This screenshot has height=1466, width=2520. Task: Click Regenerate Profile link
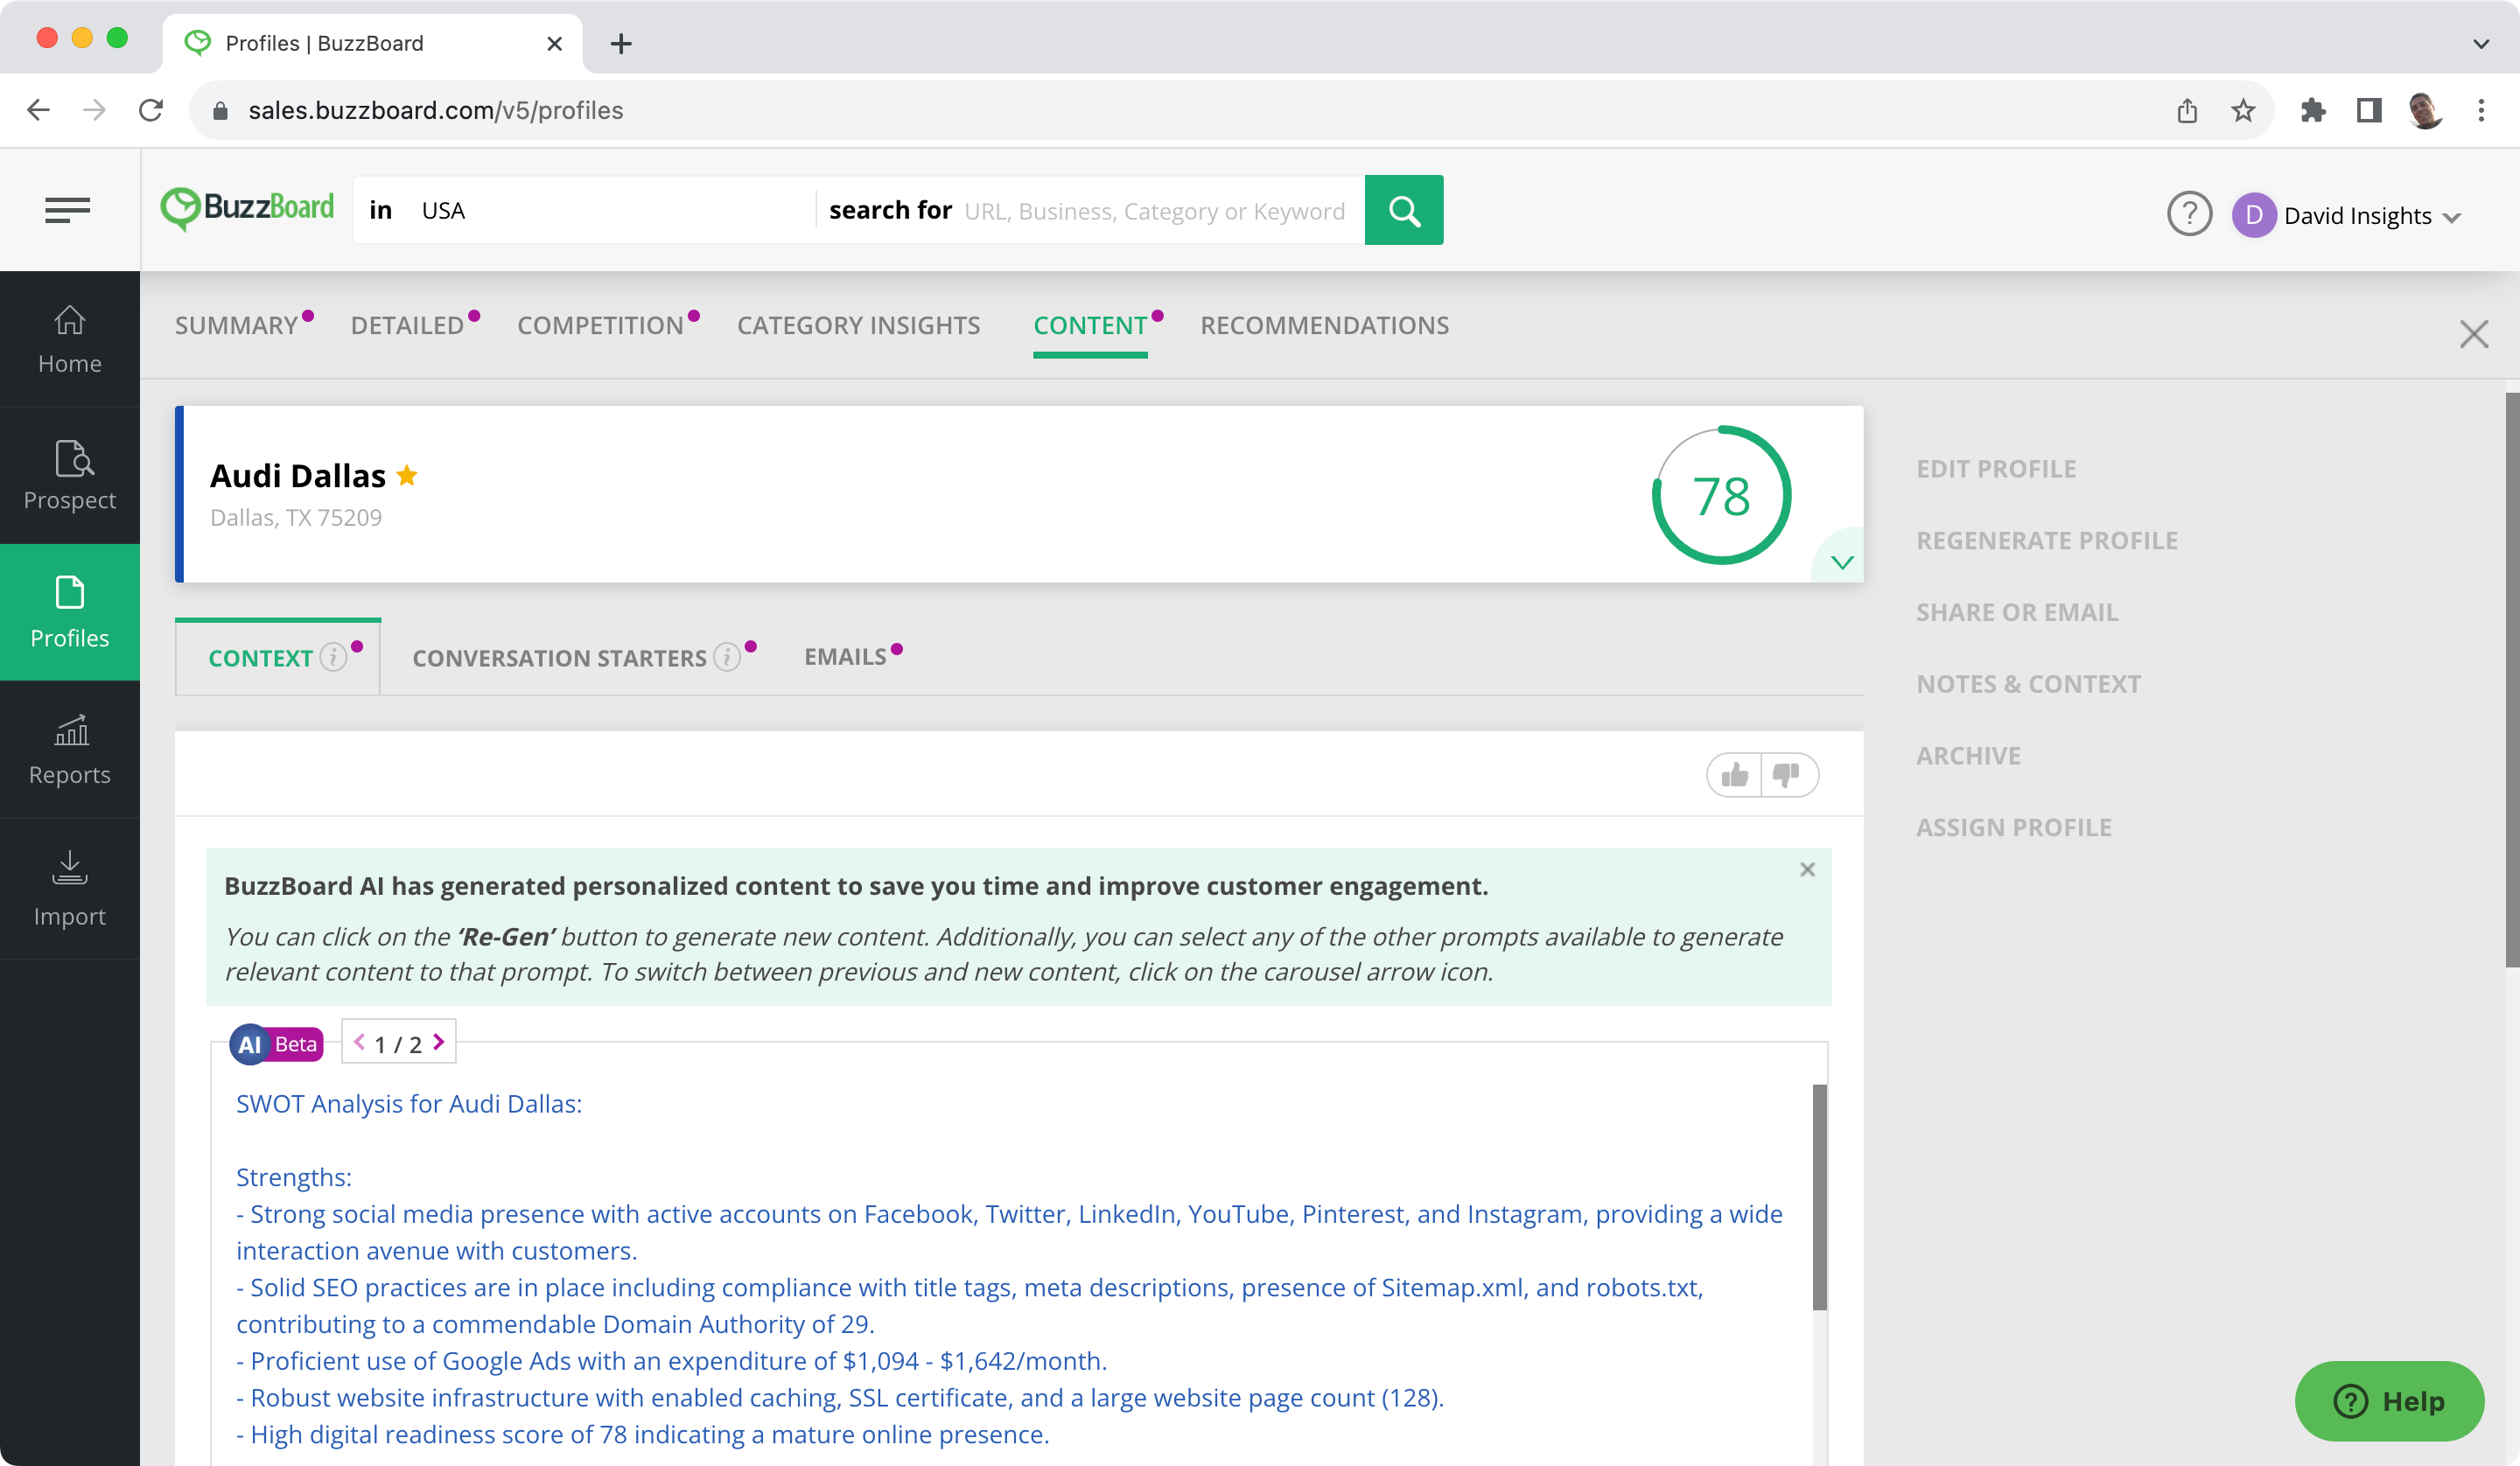(x=2046, y=540)
